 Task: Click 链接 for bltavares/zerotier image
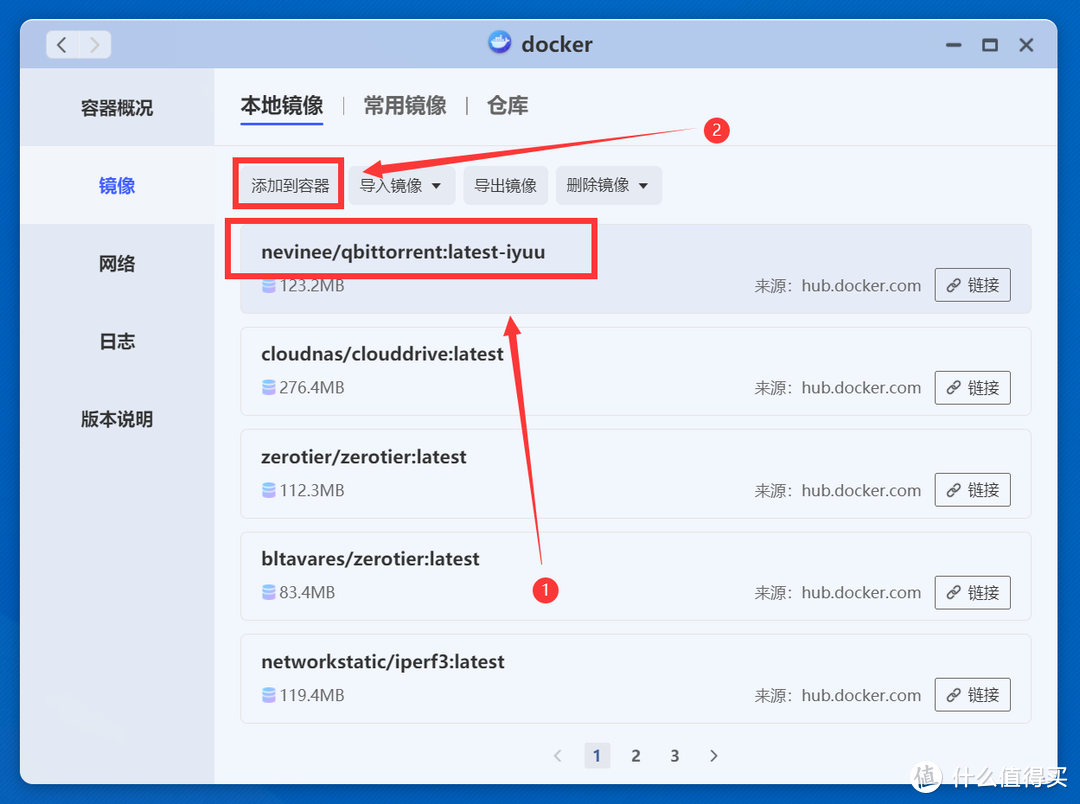973,592
